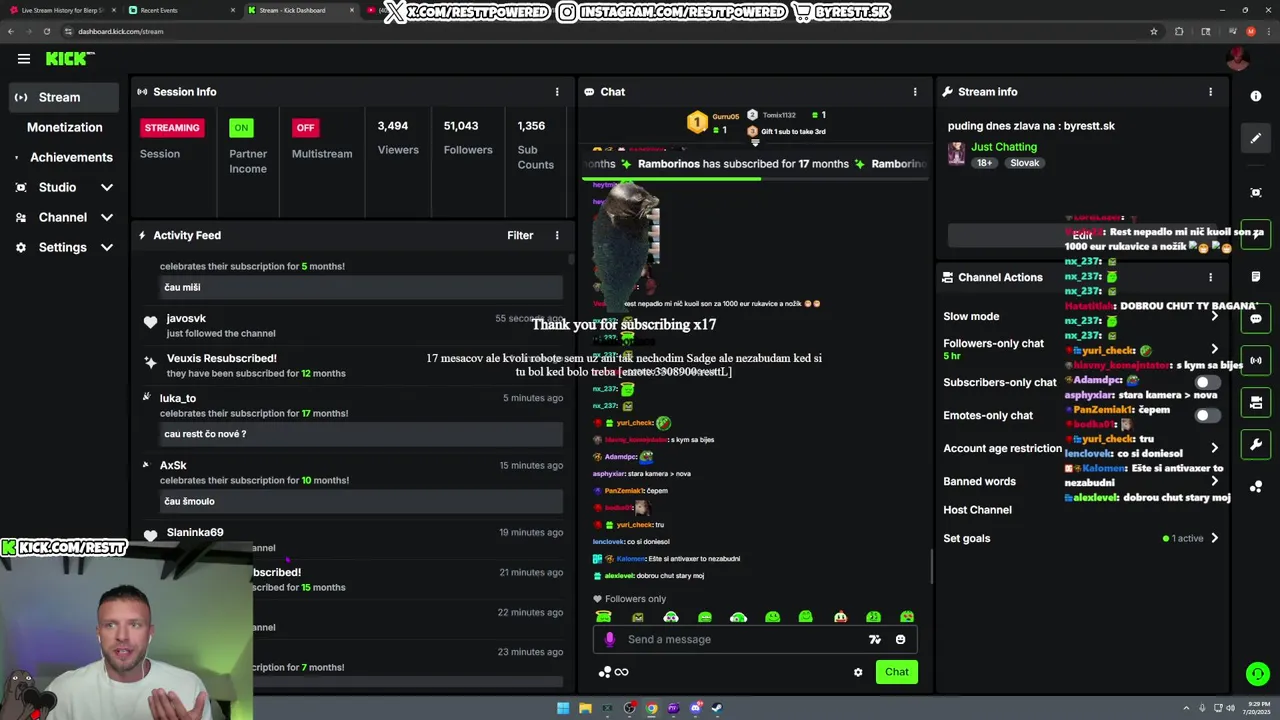Click Veuxis Resubscribed entry
The height and width of the screenshot is (720, 1280).
(x=354, y=365)
